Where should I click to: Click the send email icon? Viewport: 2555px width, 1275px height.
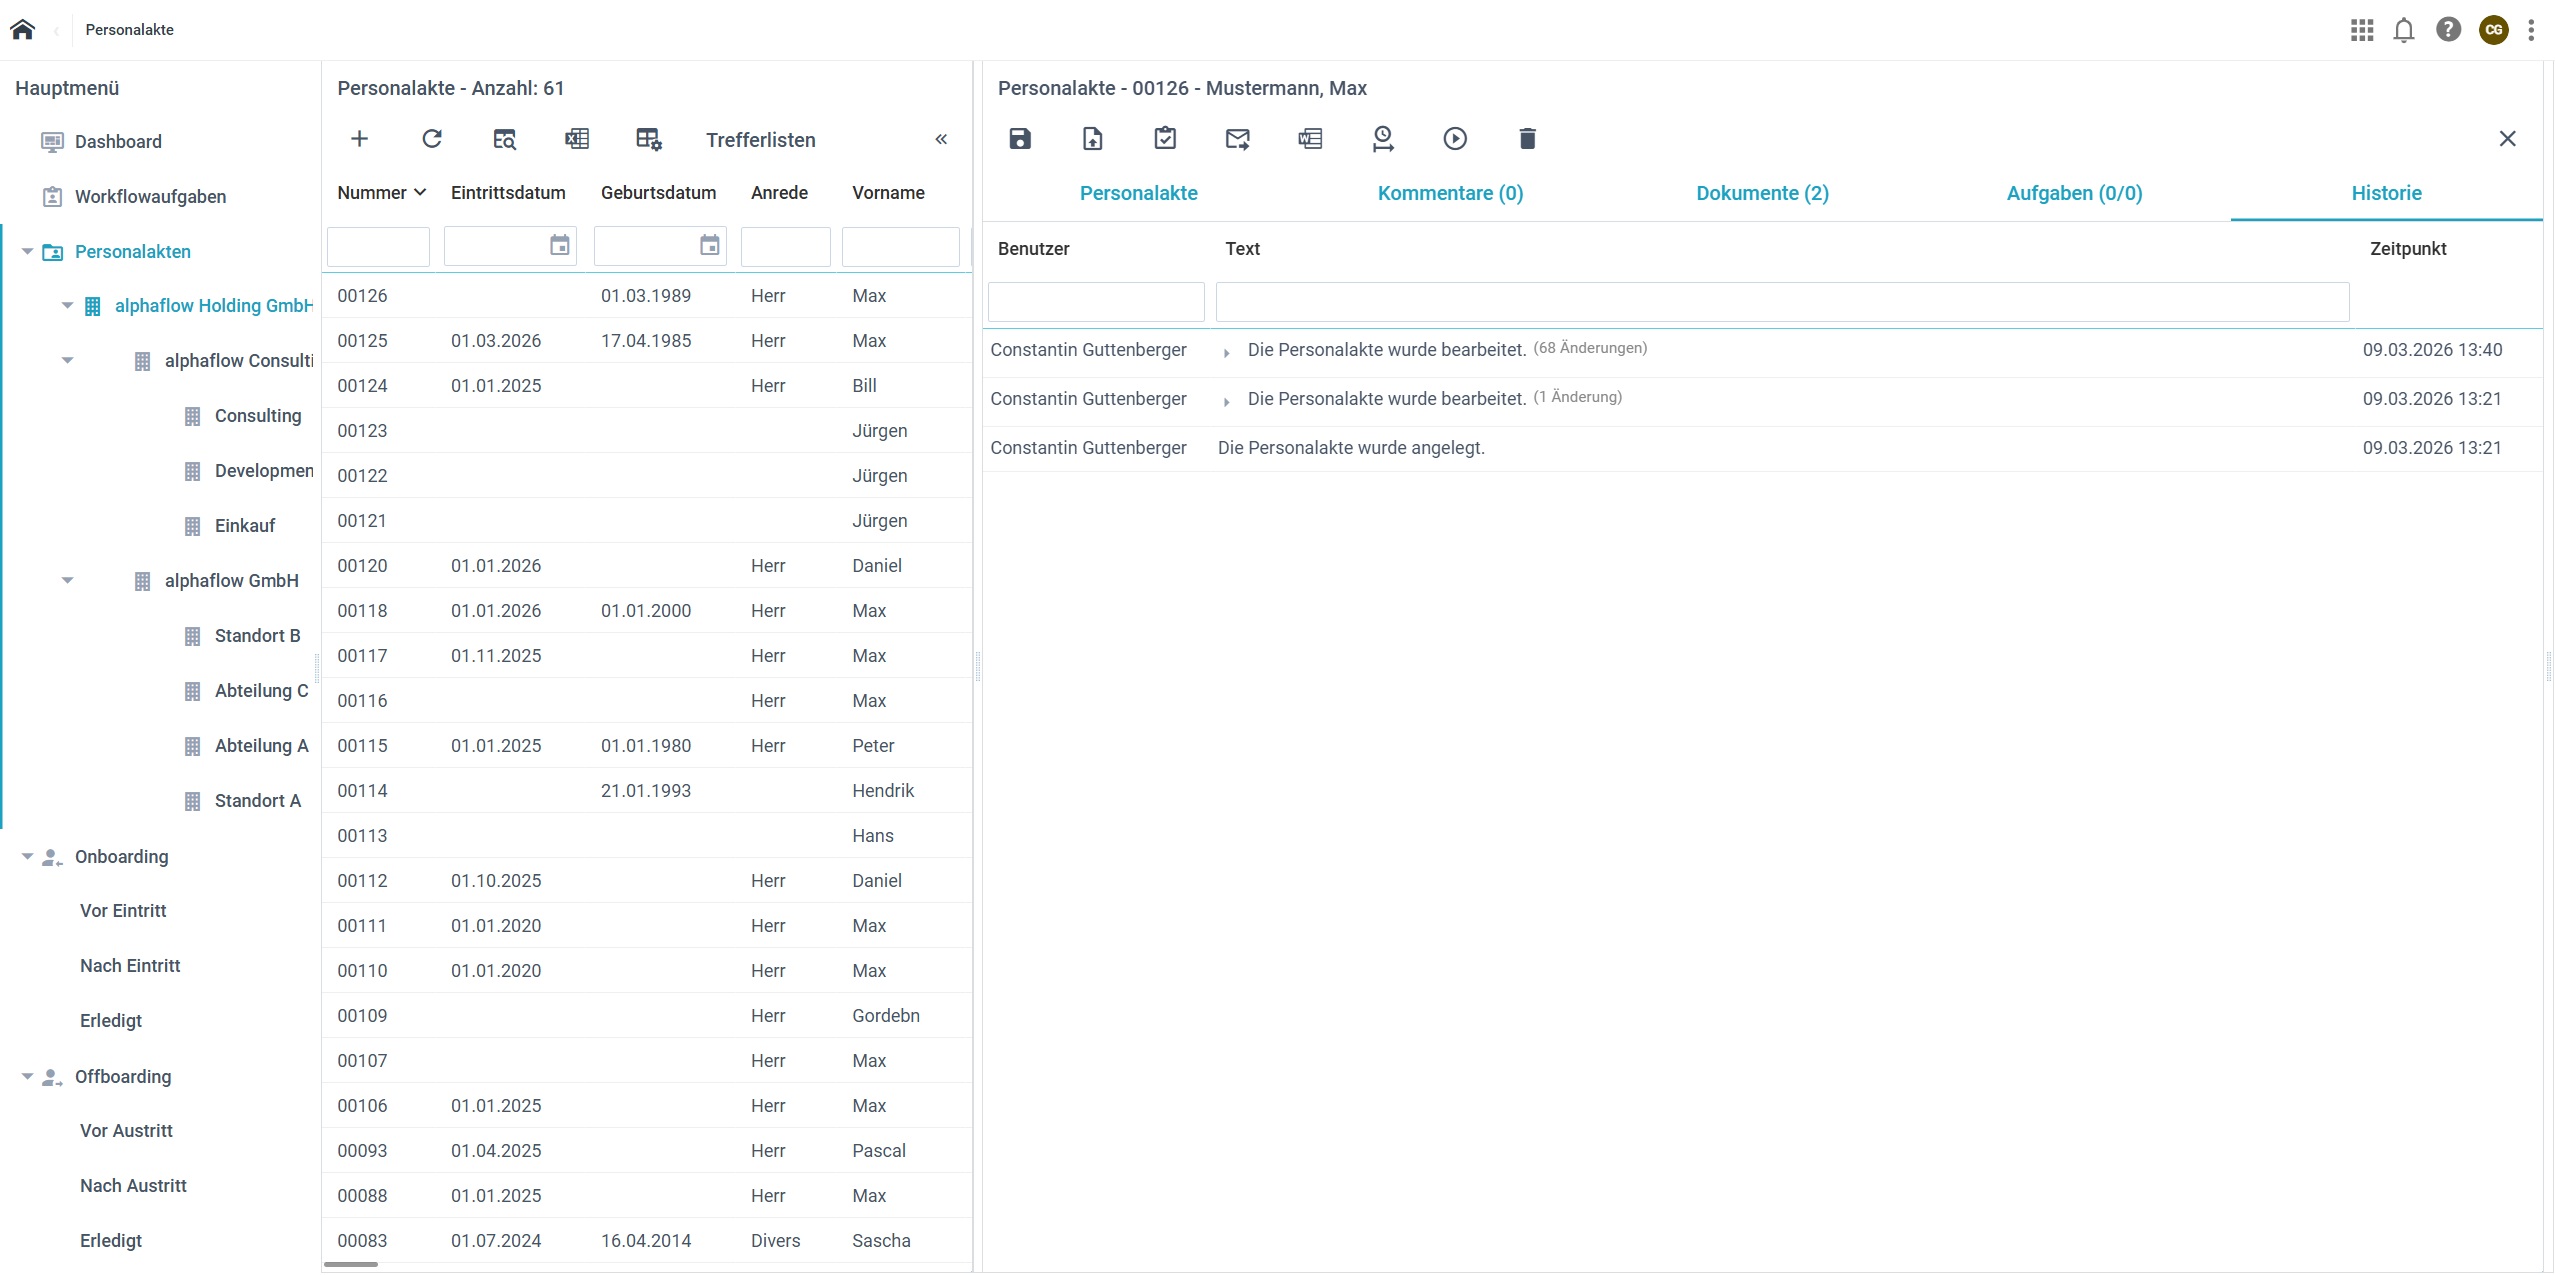click(1237, 139)
